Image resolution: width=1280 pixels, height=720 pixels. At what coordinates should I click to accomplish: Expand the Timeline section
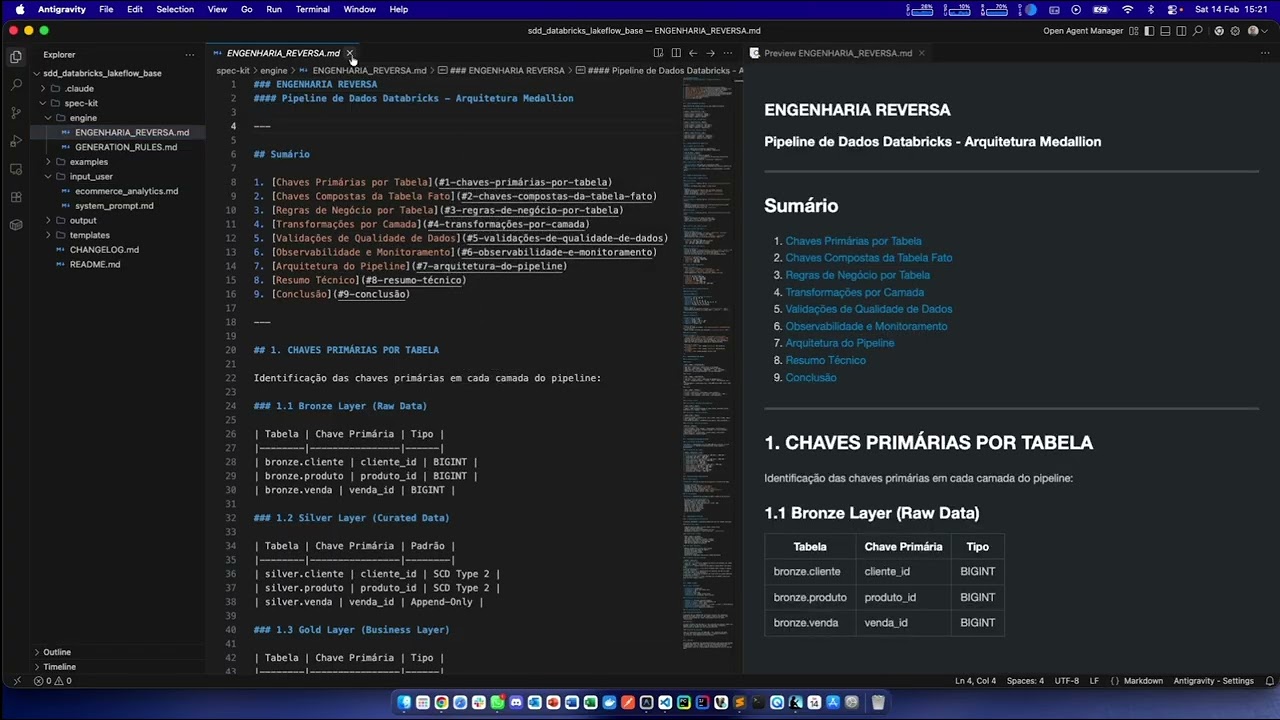click(x=59, y=667)
